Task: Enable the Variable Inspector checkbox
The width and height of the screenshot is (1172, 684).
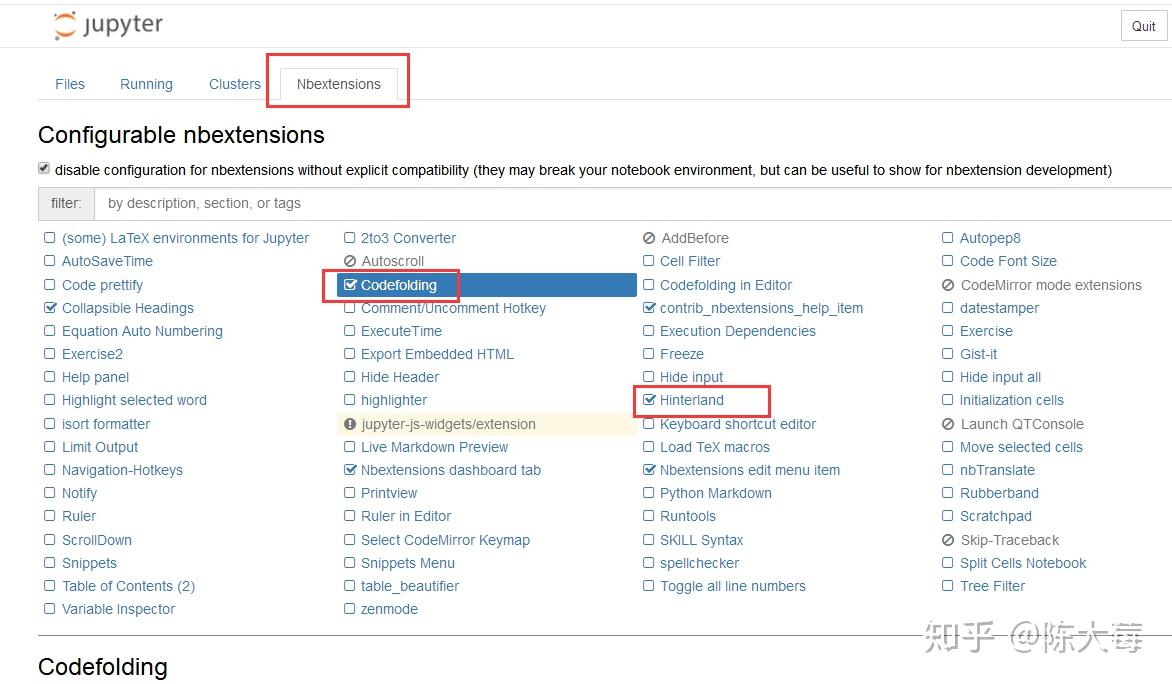Action: [x=50, y=609]
